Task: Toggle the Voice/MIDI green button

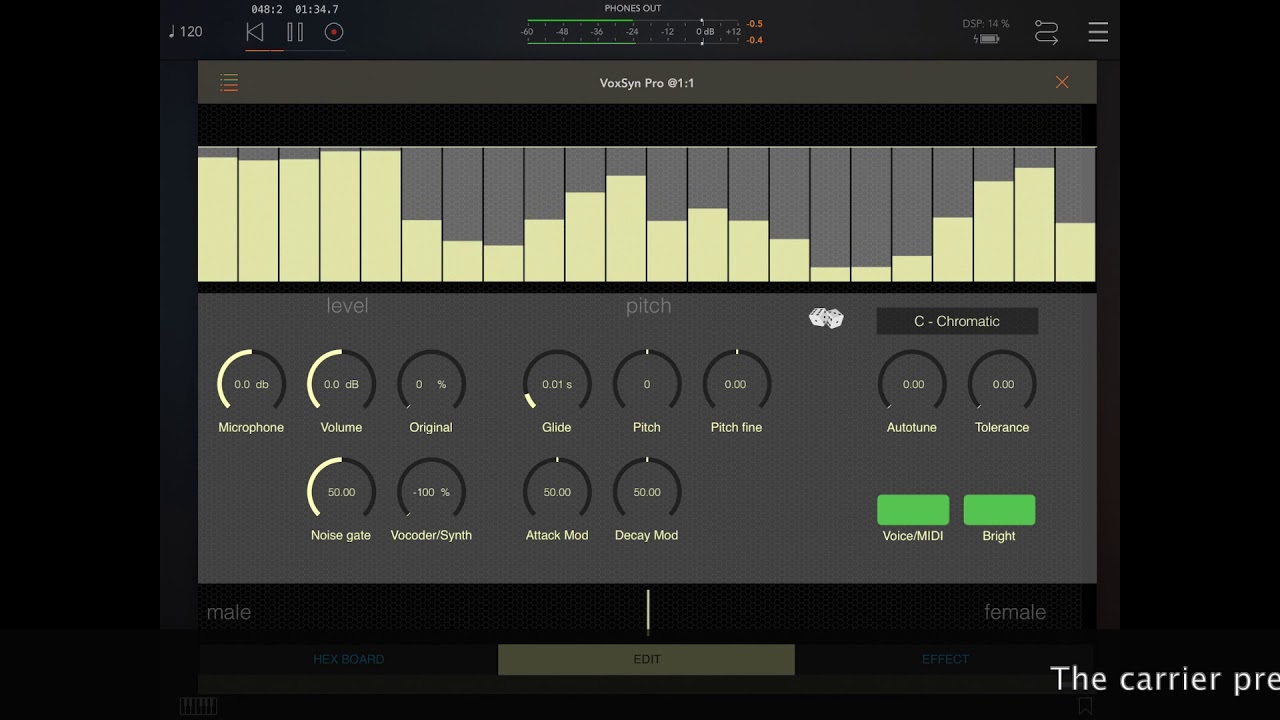Action: [x=913, y=510]
